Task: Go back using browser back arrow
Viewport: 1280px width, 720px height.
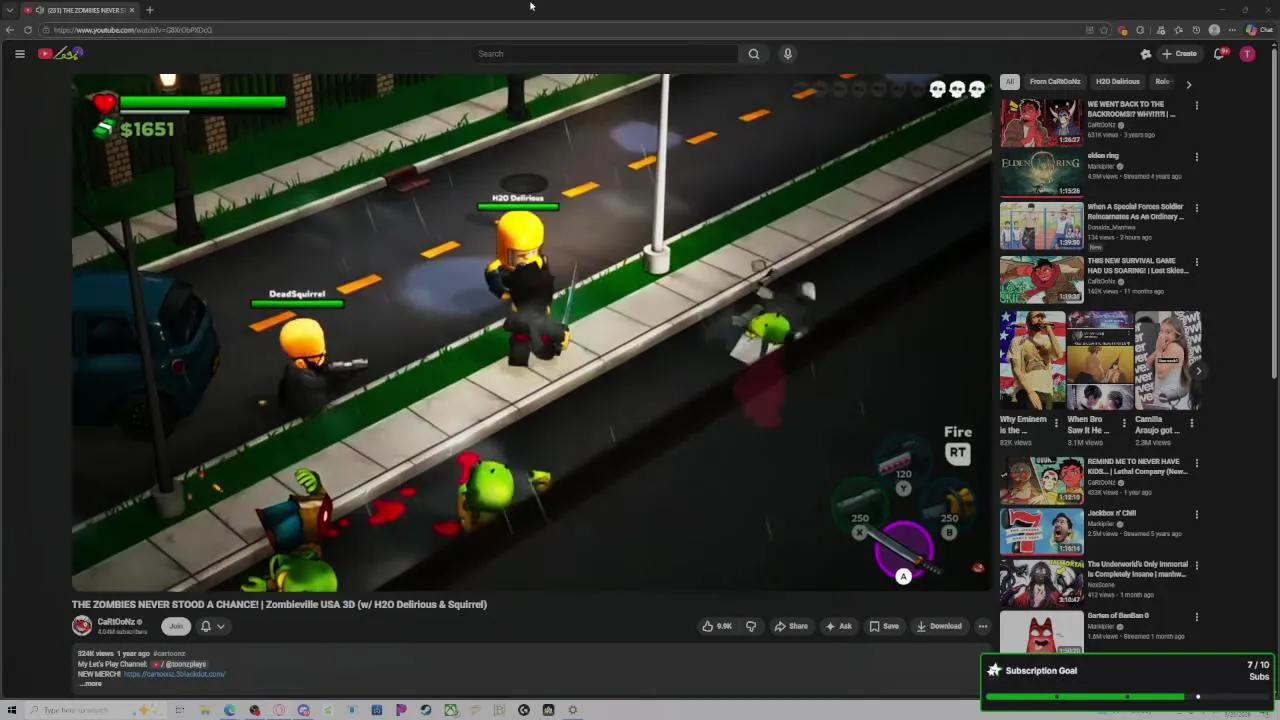Action: [10, 30]
